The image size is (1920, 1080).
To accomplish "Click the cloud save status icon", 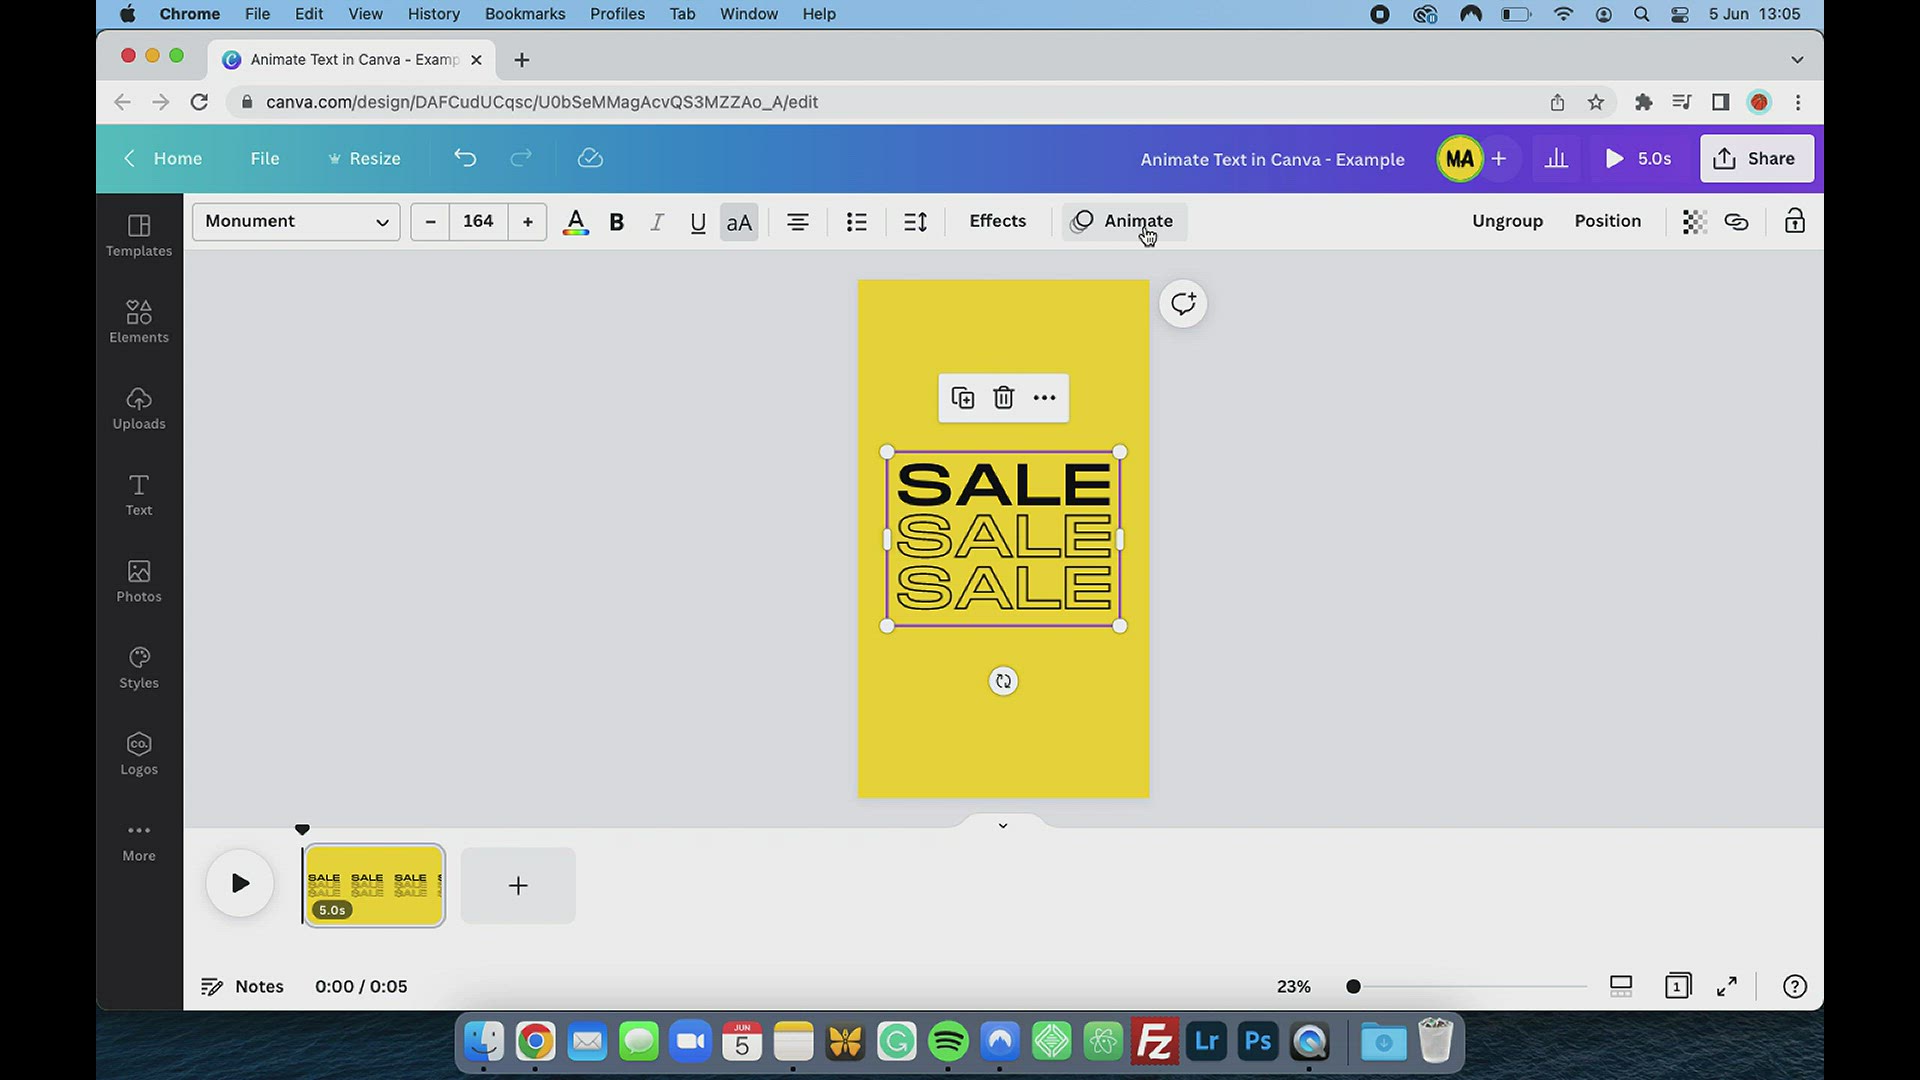I will click(590, 158).
